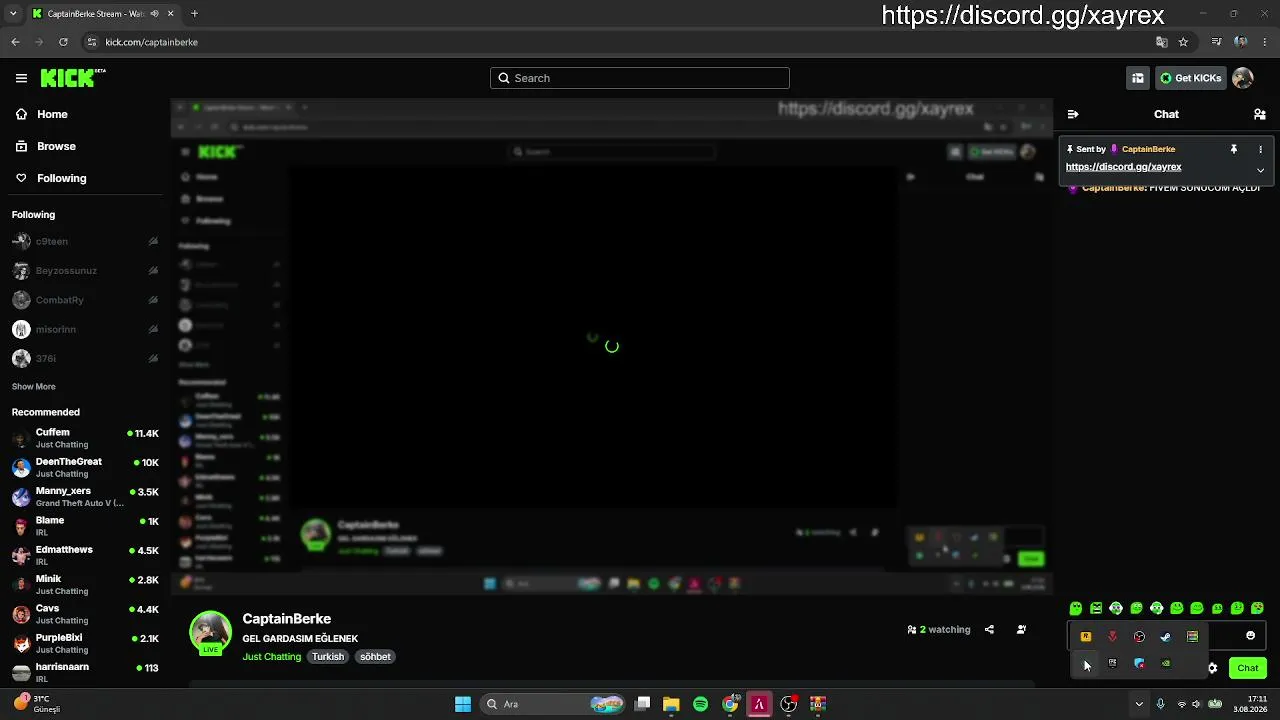The height and width of the screenshot is (720, 1280).
Task: Open pinned message three-dot options
Action: pos(1260,149)
